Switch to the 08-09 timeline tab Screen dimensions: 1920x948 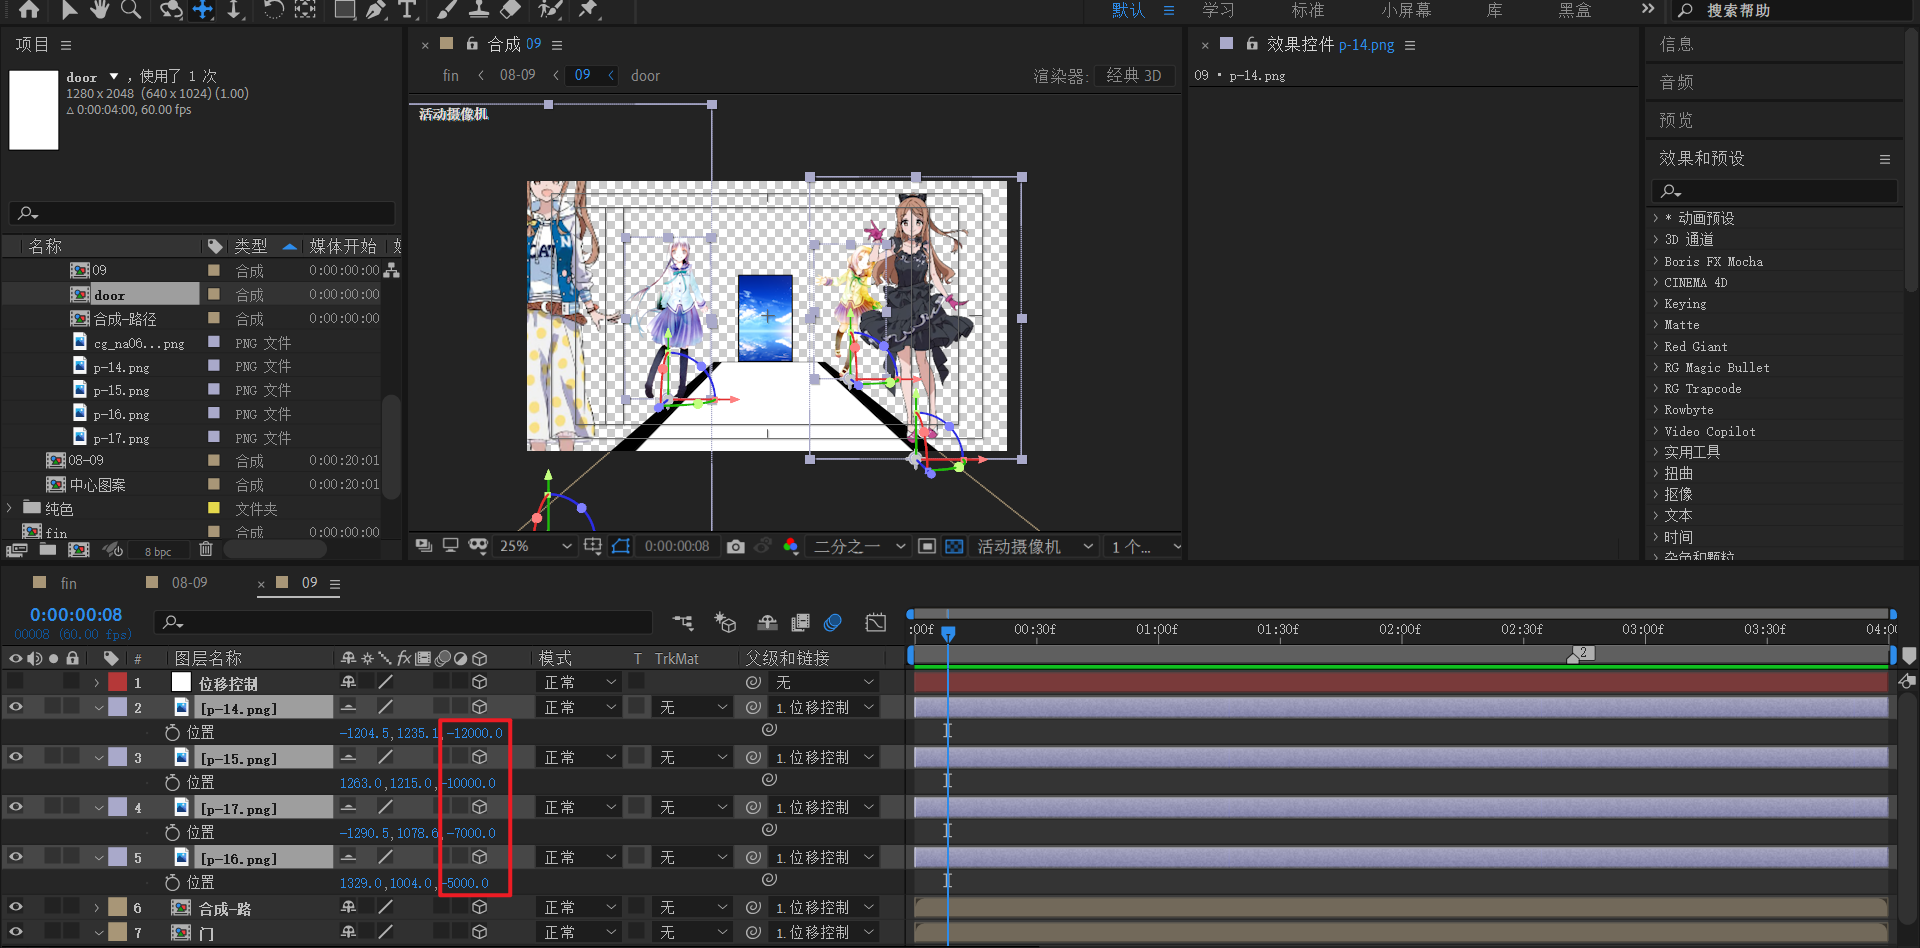(x=189, y=583)
